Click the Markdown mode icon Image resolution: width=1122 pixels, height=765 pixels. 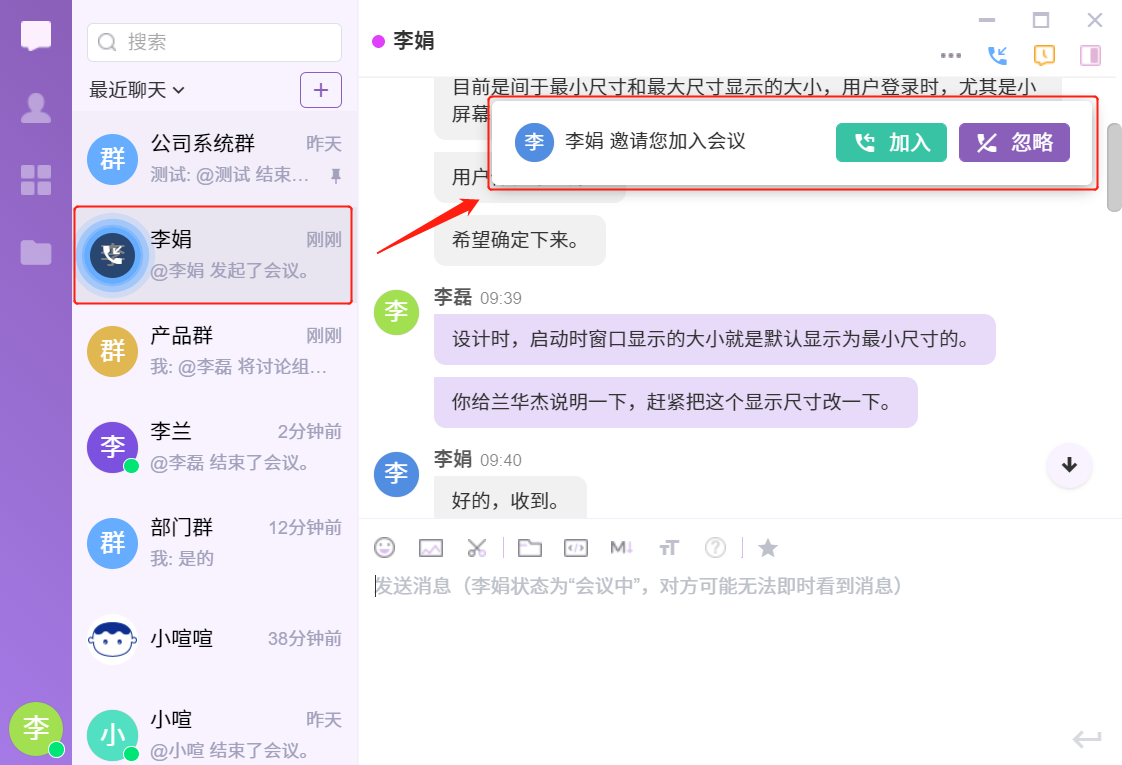coord(622,547)
